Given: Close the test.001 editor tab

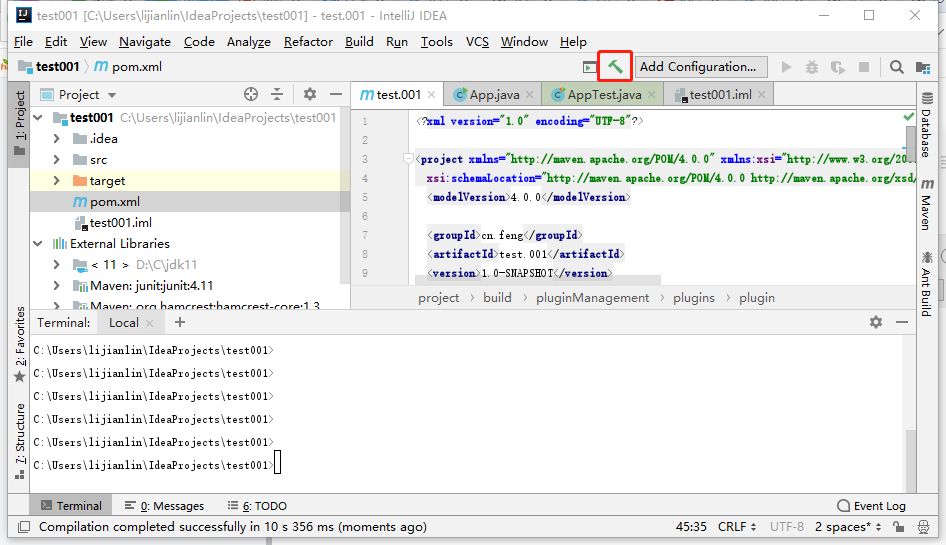Looking at the screenshot, I should pyautogui.click(x=431, y=94).
